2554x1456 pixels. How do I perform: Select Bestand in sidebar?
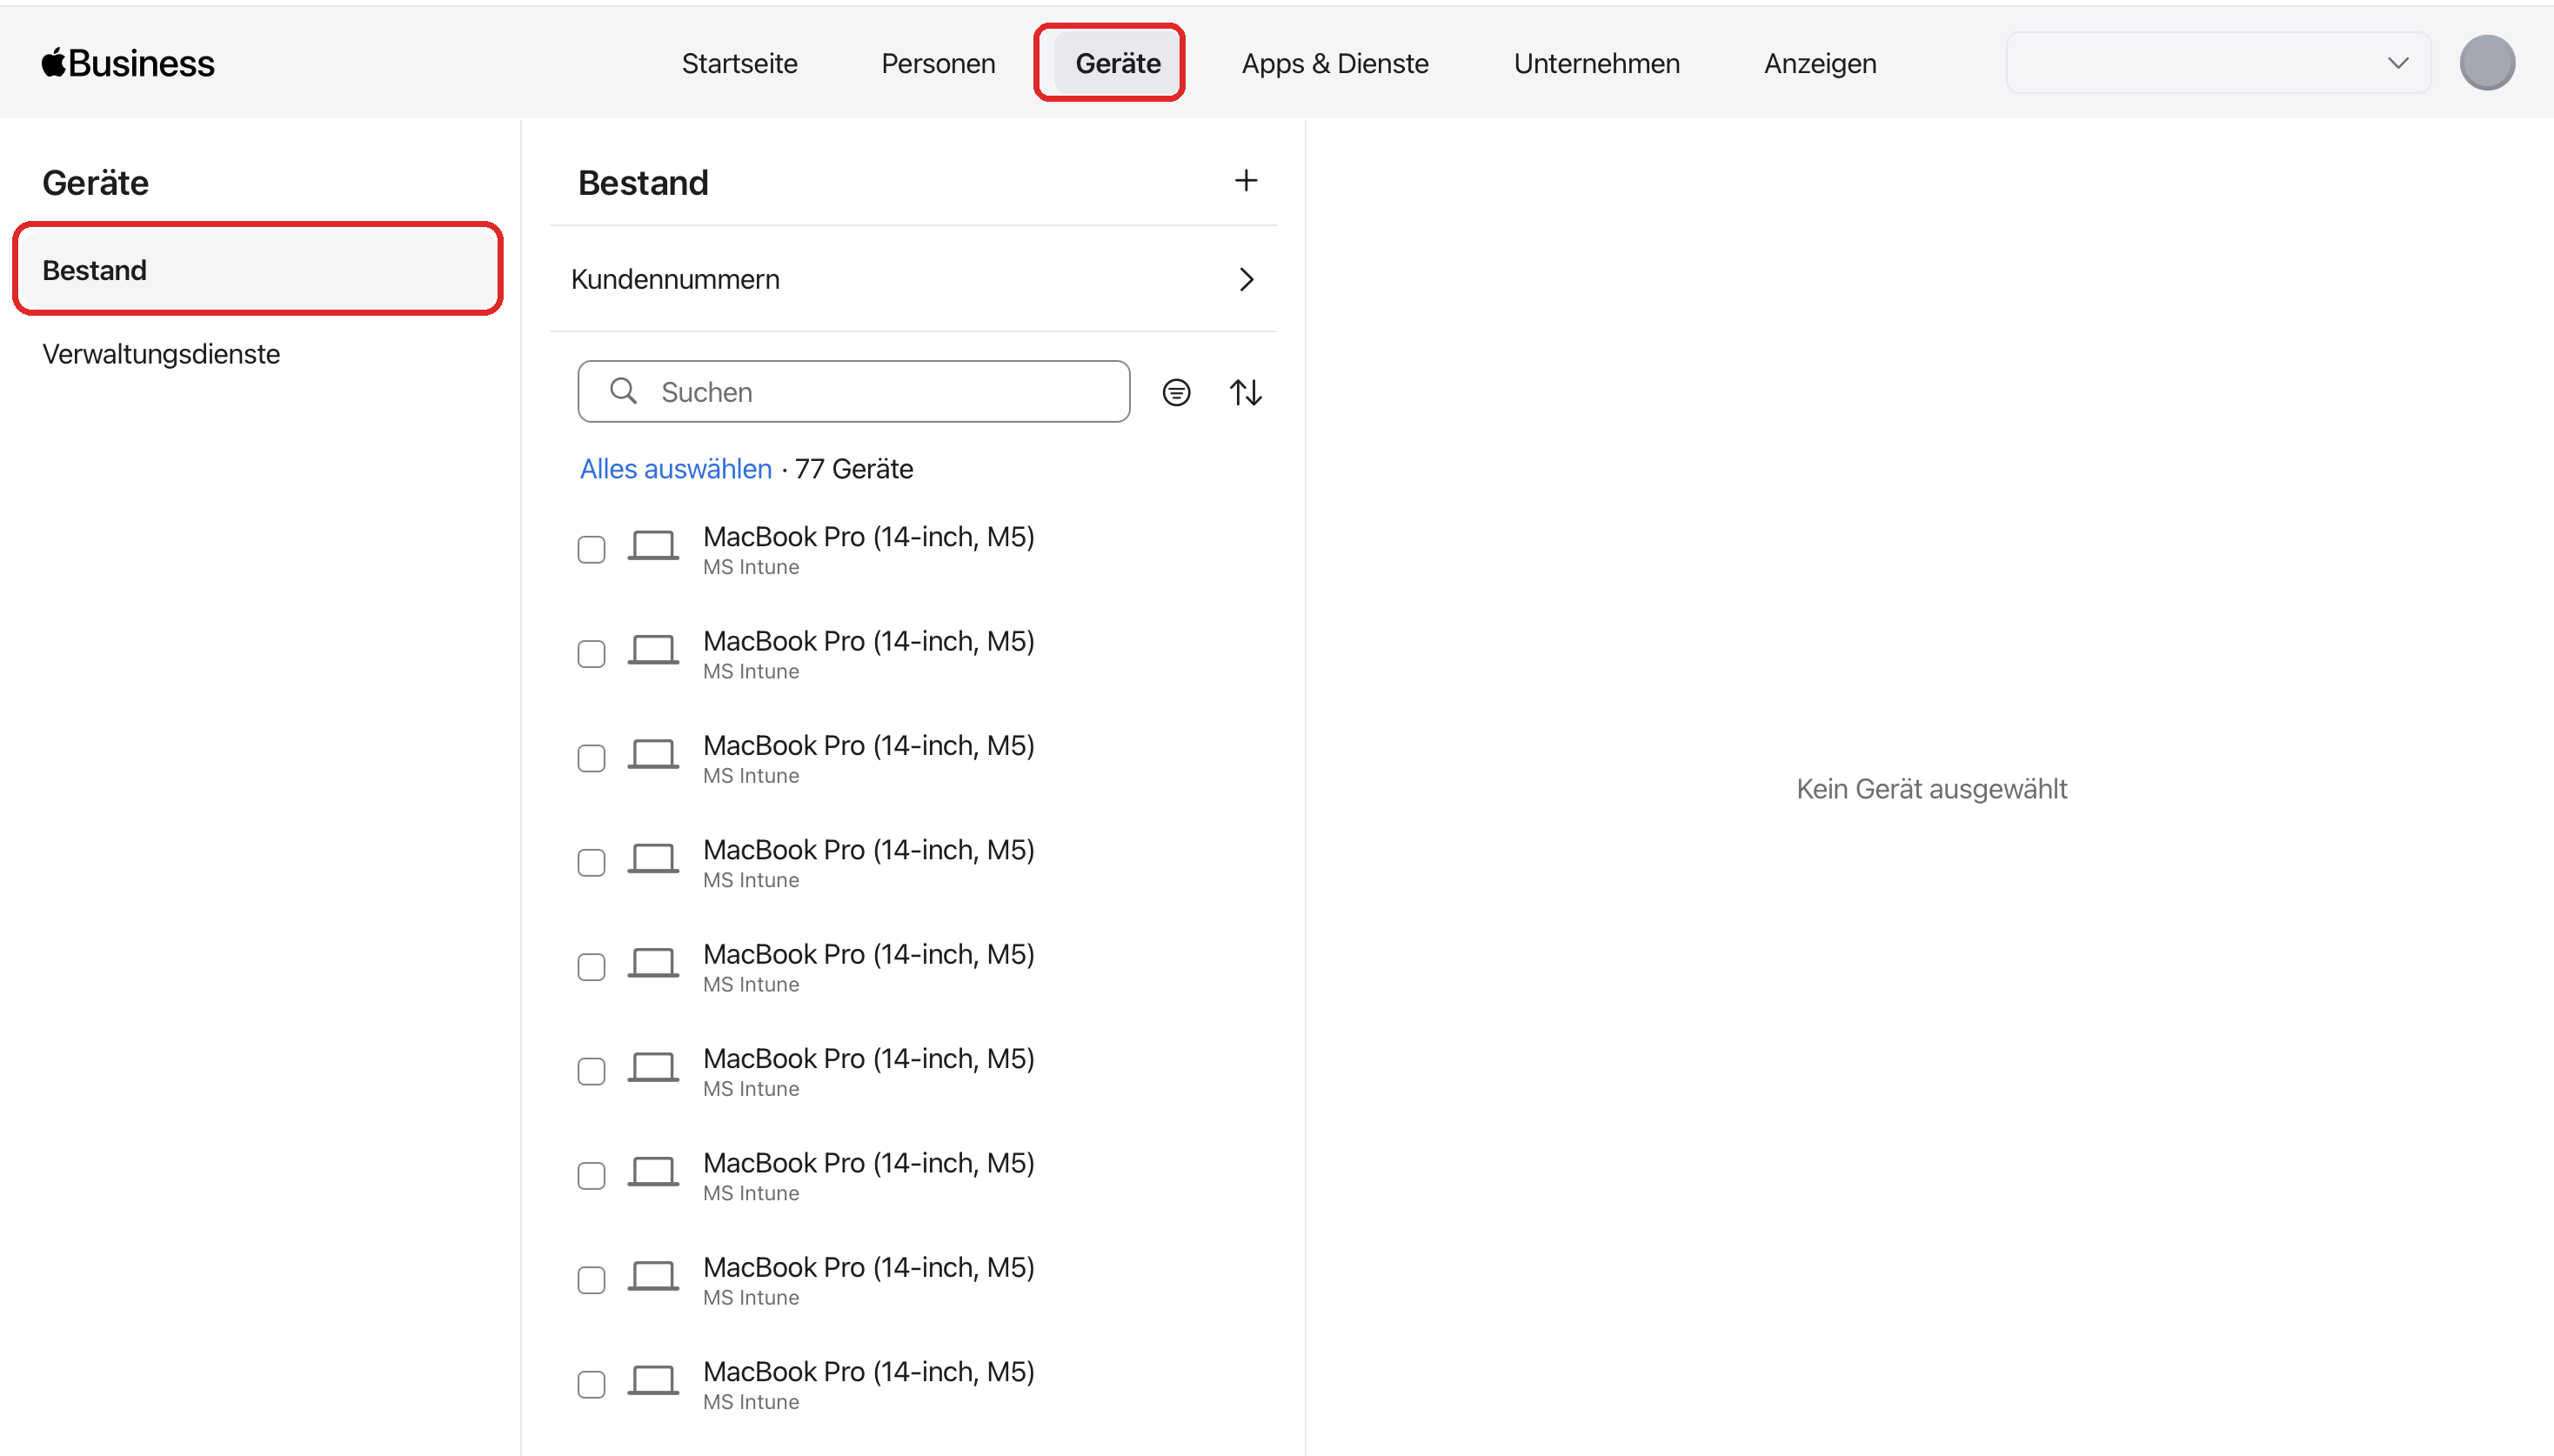258,270
